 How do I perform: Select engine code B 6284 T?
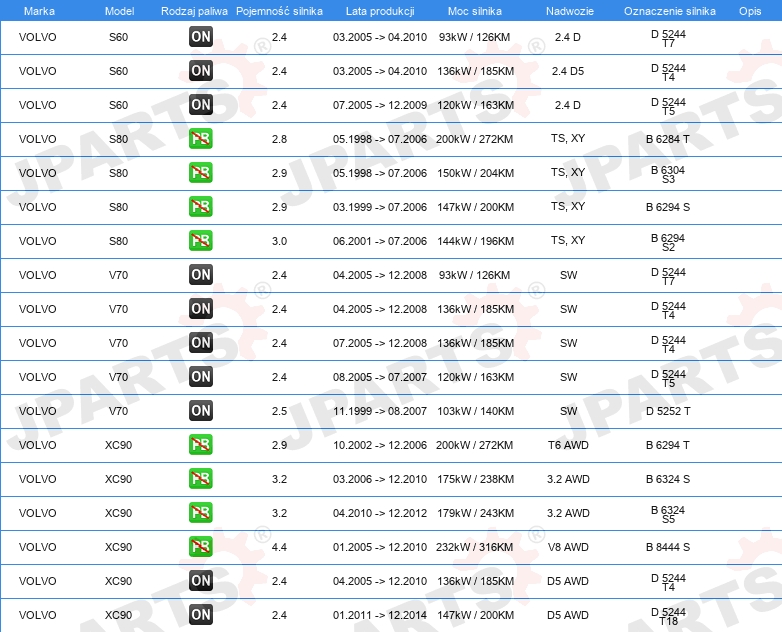pyautogui.click(x=668, y=139)
